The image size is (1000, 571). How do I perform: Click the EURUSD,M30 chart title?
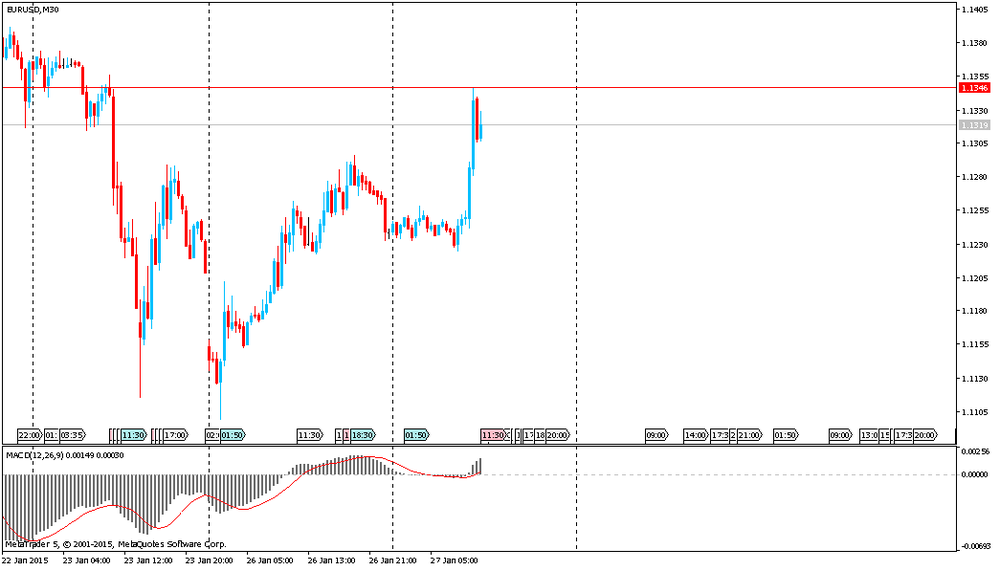coord(33,10)
